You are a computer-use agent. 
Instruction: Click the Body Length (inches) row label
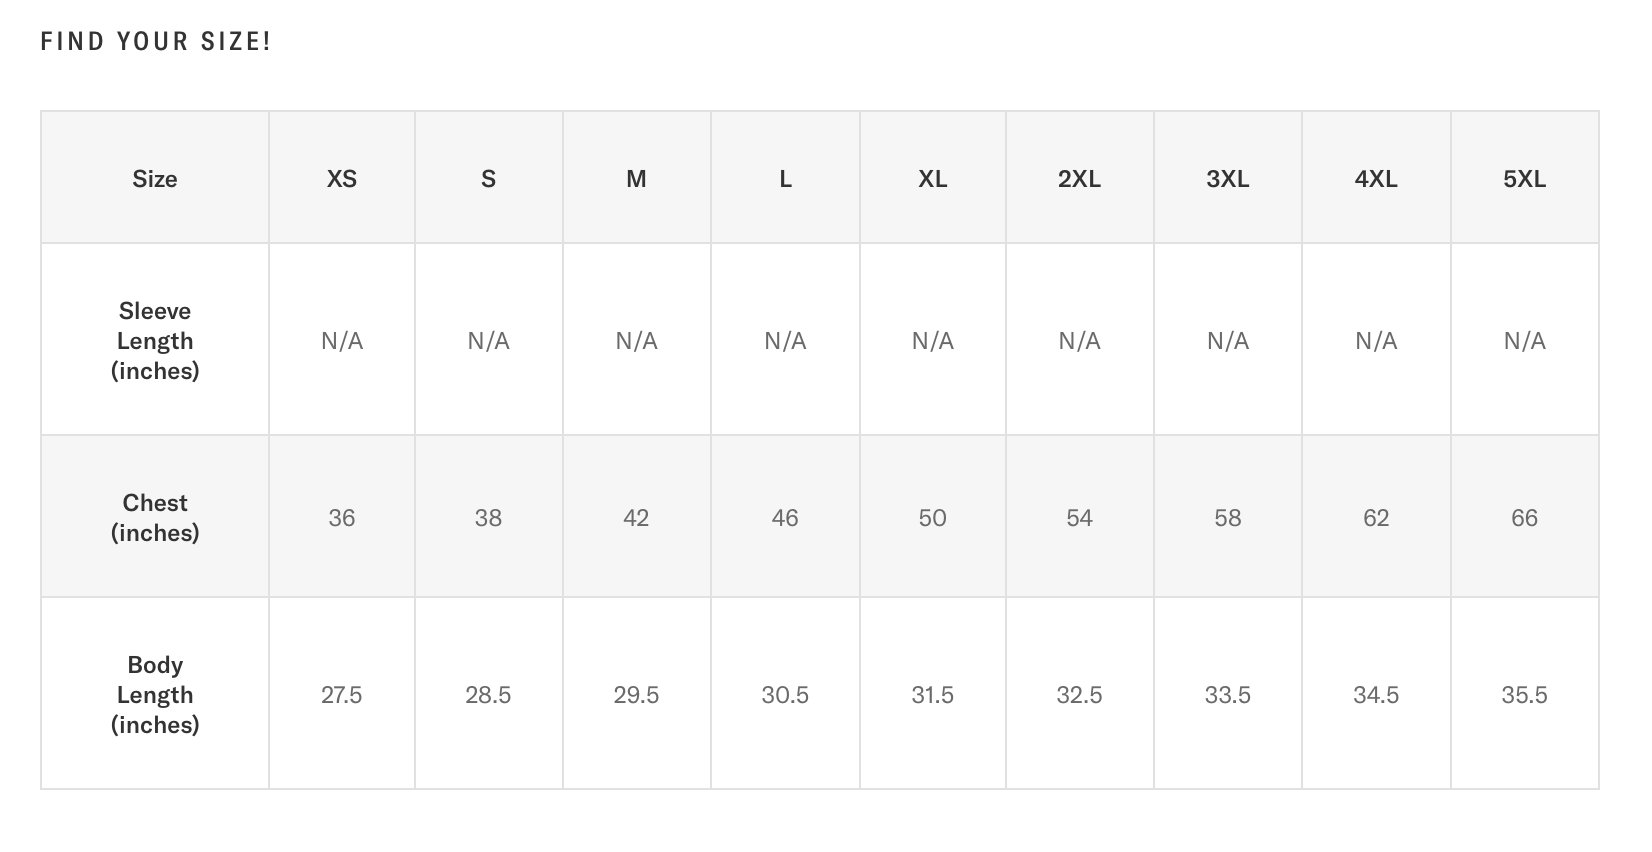(x=155, y=694)
